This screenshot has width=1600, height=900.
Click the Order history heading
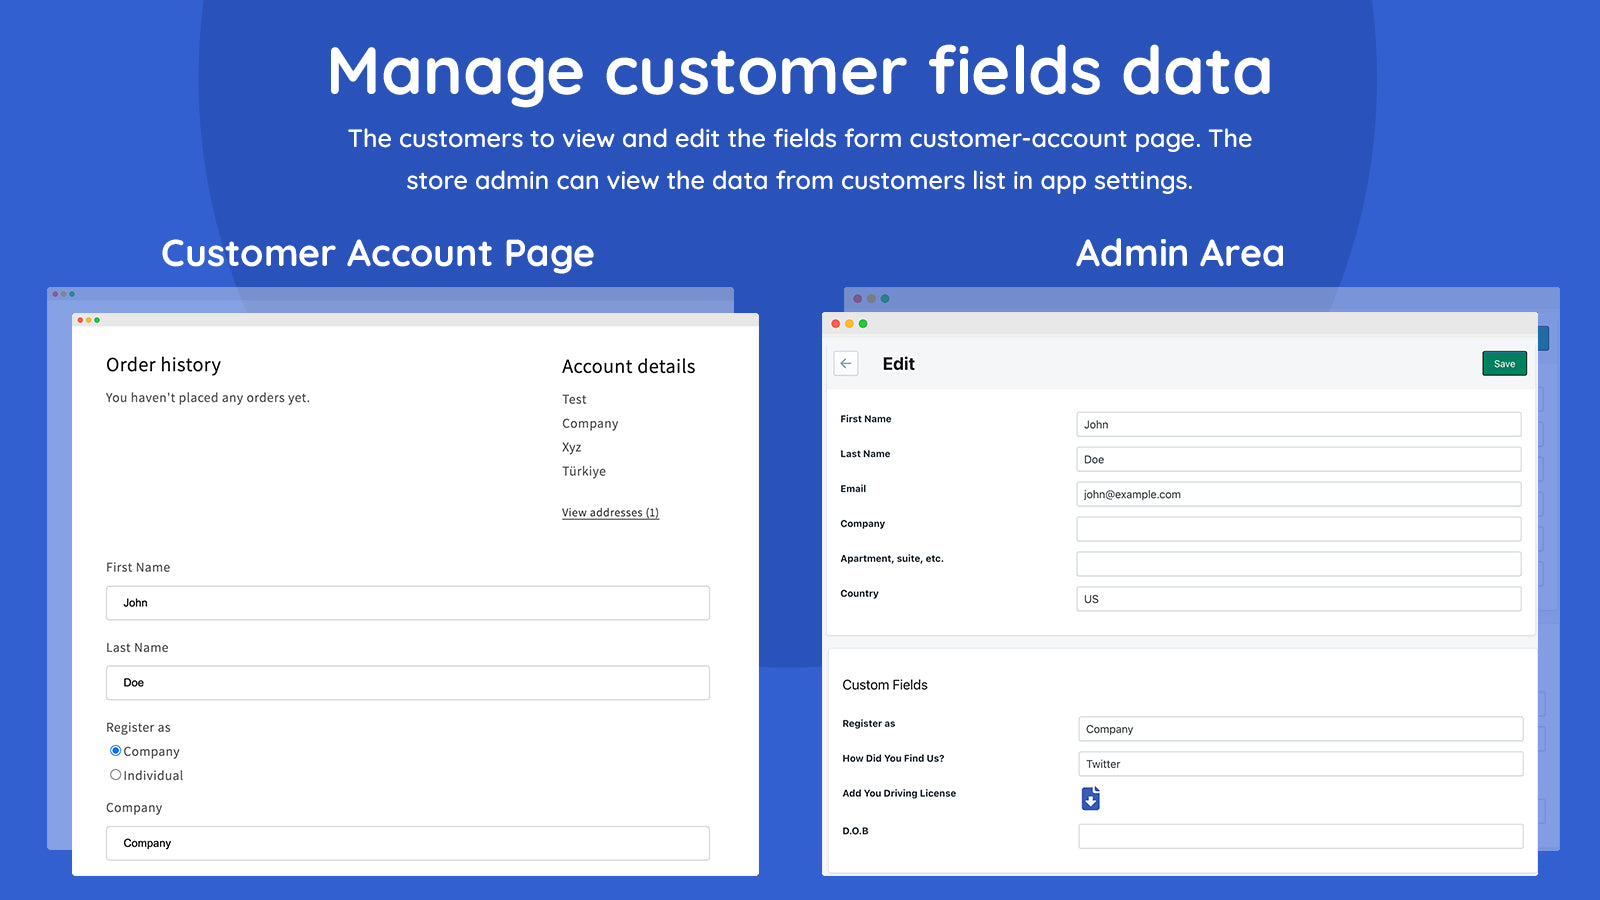[163, 365]
